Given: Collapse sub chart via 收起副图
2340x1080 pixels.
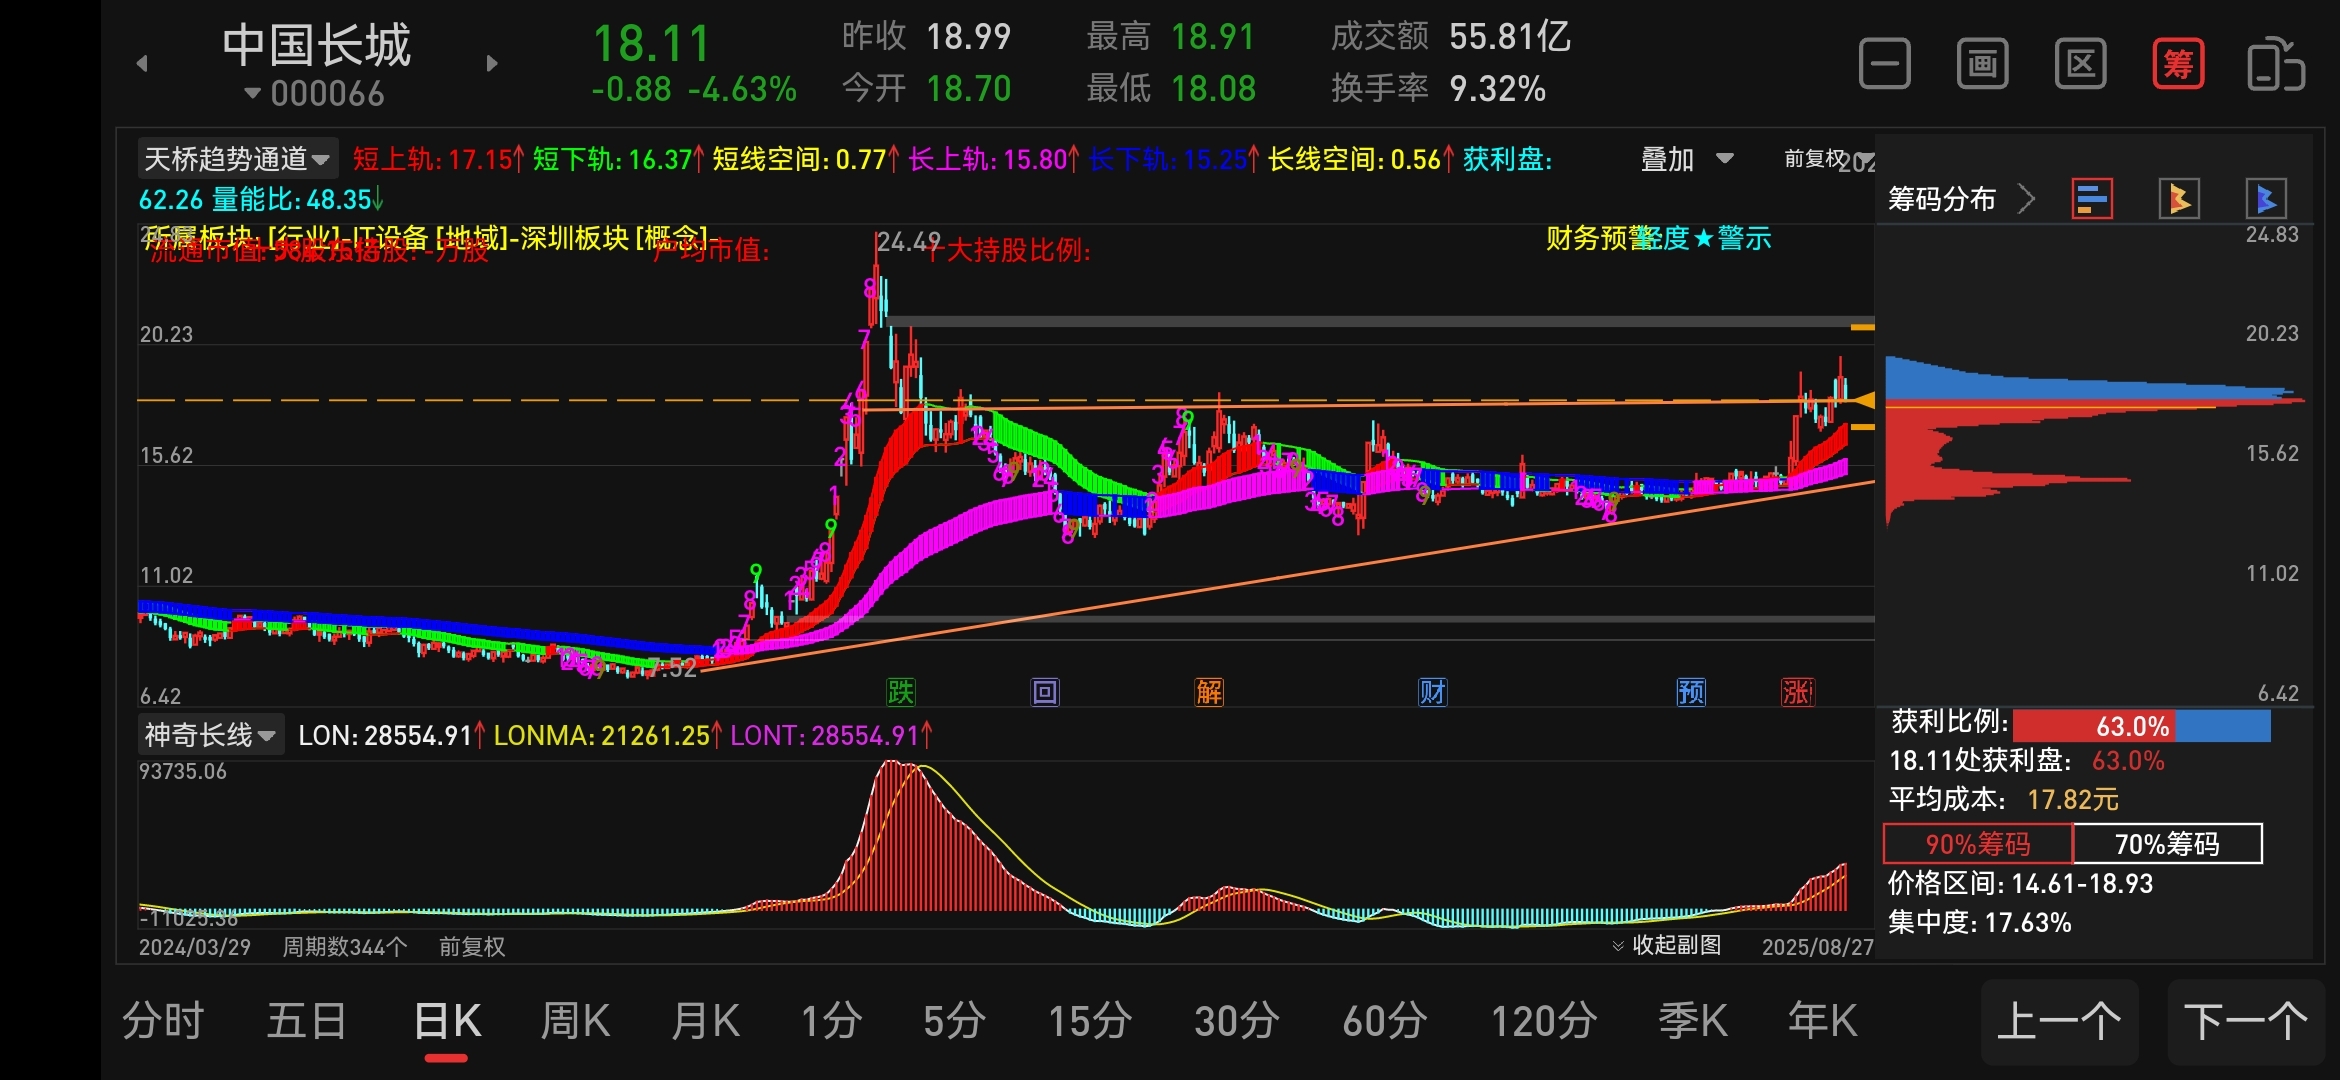Looking at the screenshot, I should click(1667, 945).
